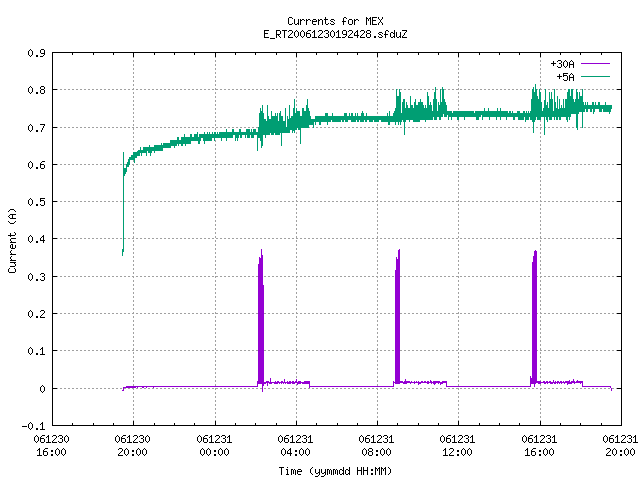Image resolution: width=640 pixels, height=480 pixels.
Task: Click the y-axis tick value 0.1
Action: (x=36, y=351)
